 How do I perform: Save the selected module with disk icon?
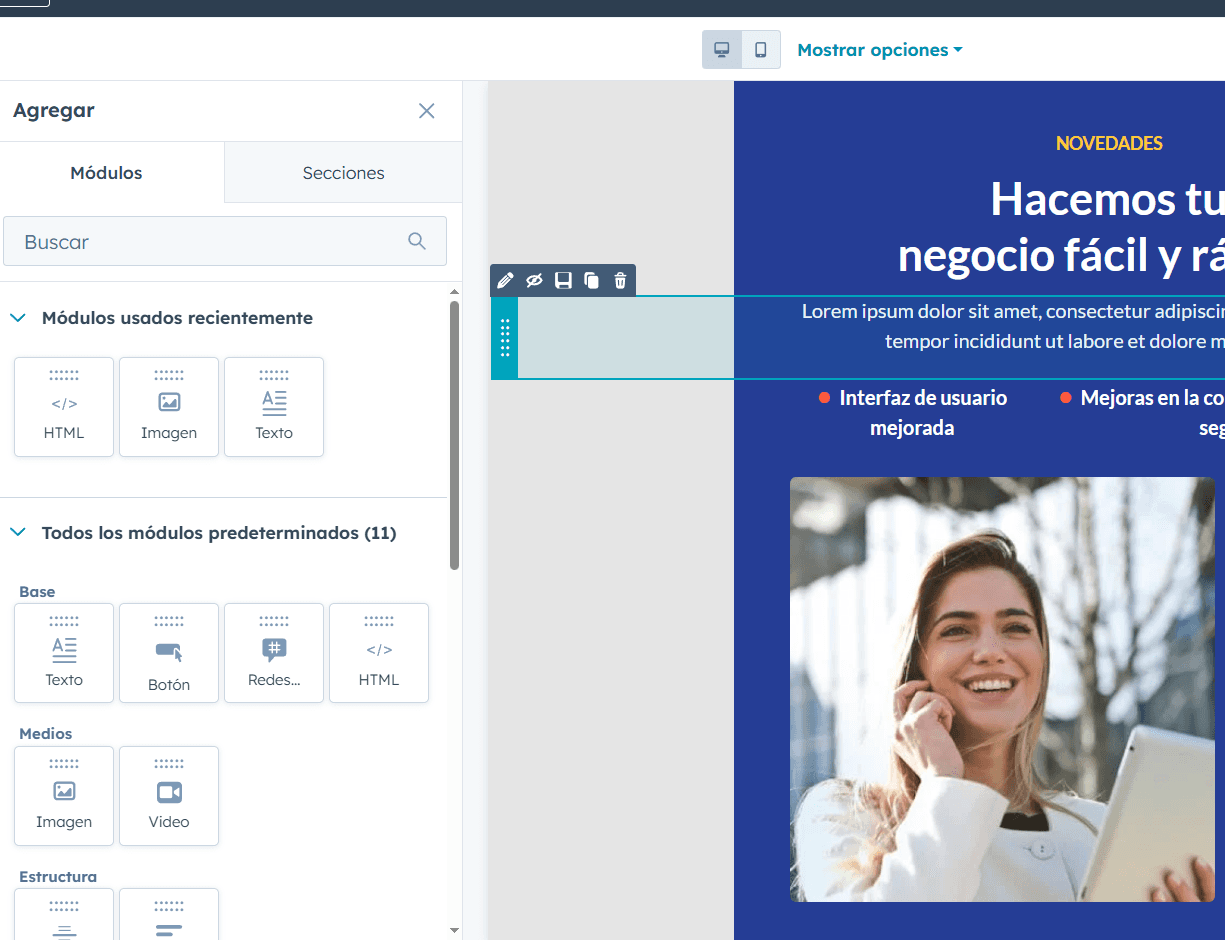(x=563, y=281)
